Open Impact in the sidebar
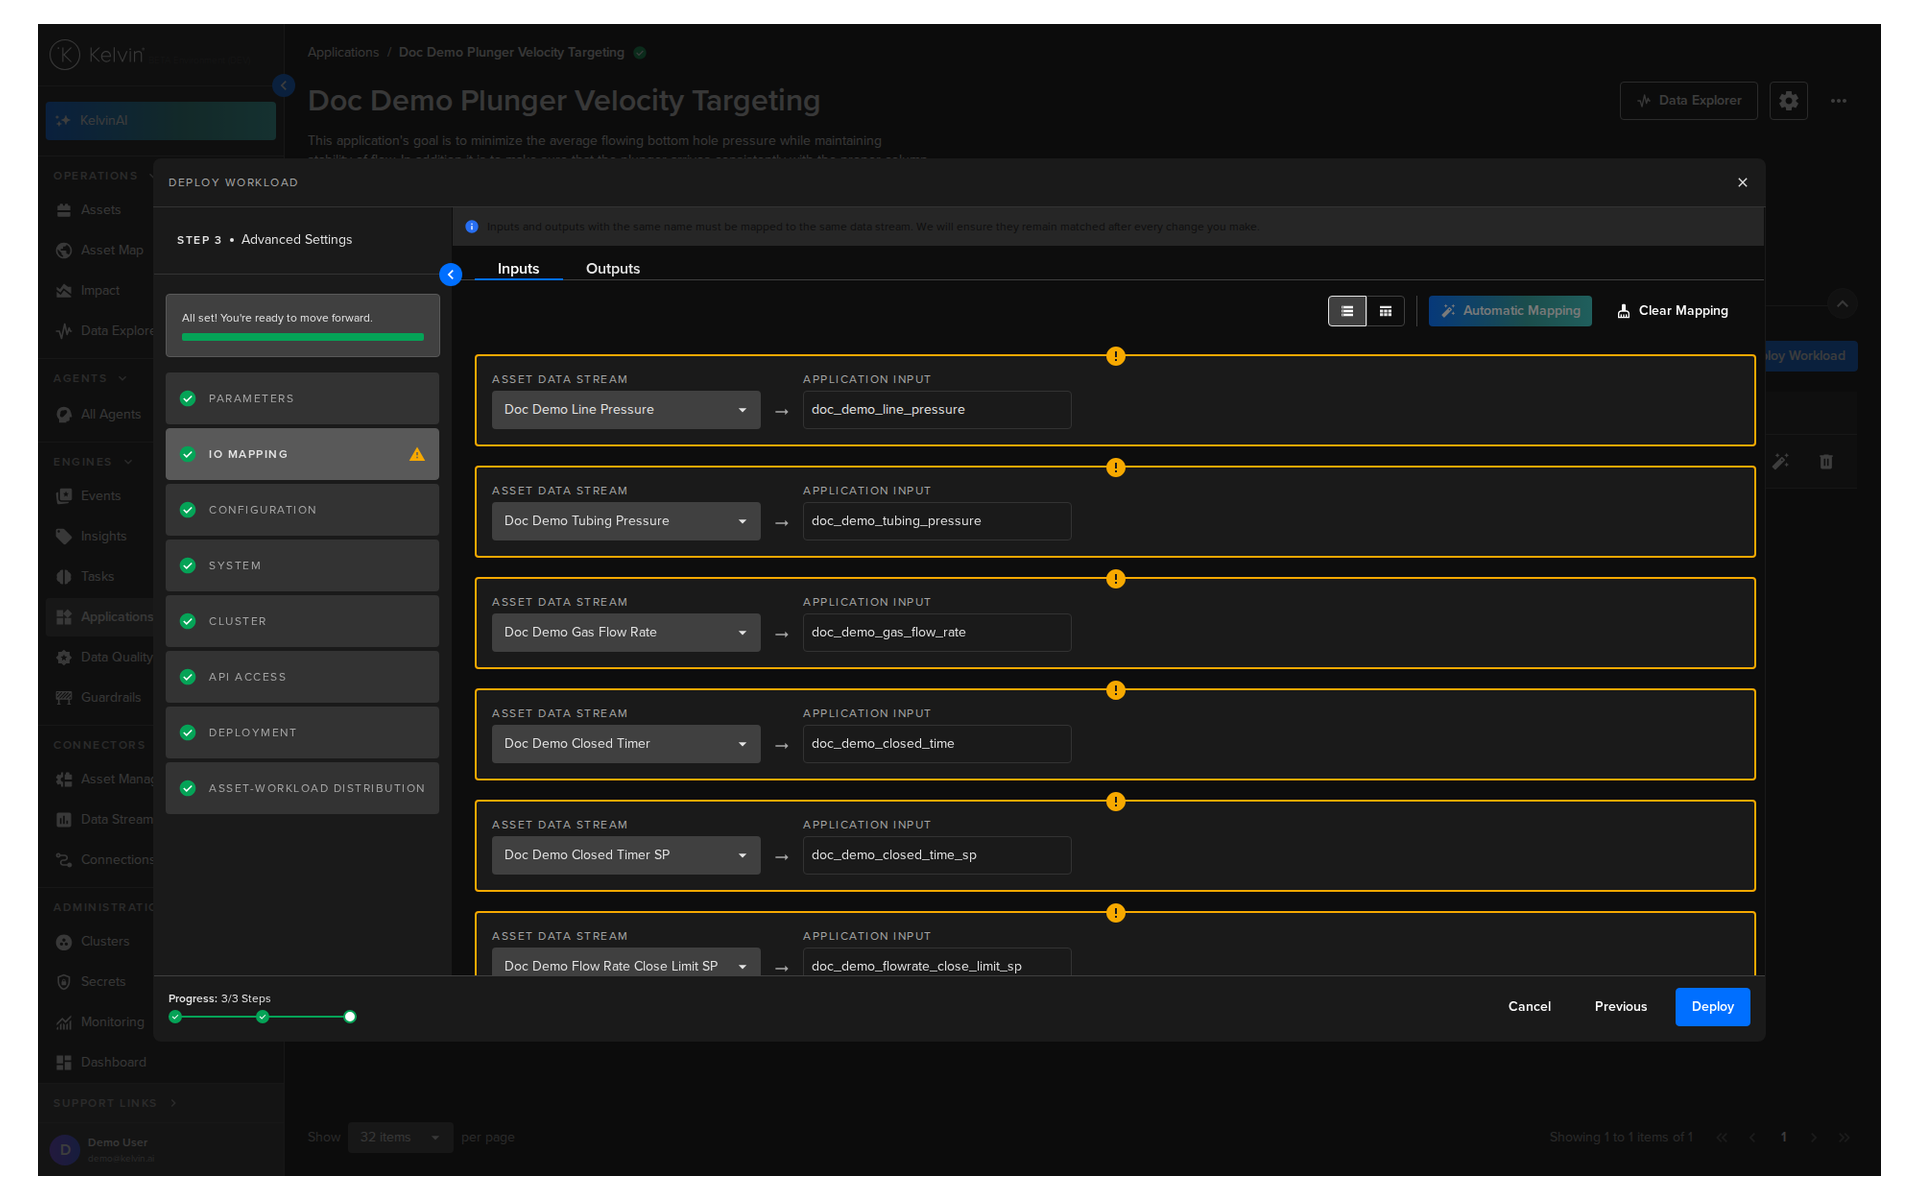Screen dimensions: 1920x1200 [100, 291]
